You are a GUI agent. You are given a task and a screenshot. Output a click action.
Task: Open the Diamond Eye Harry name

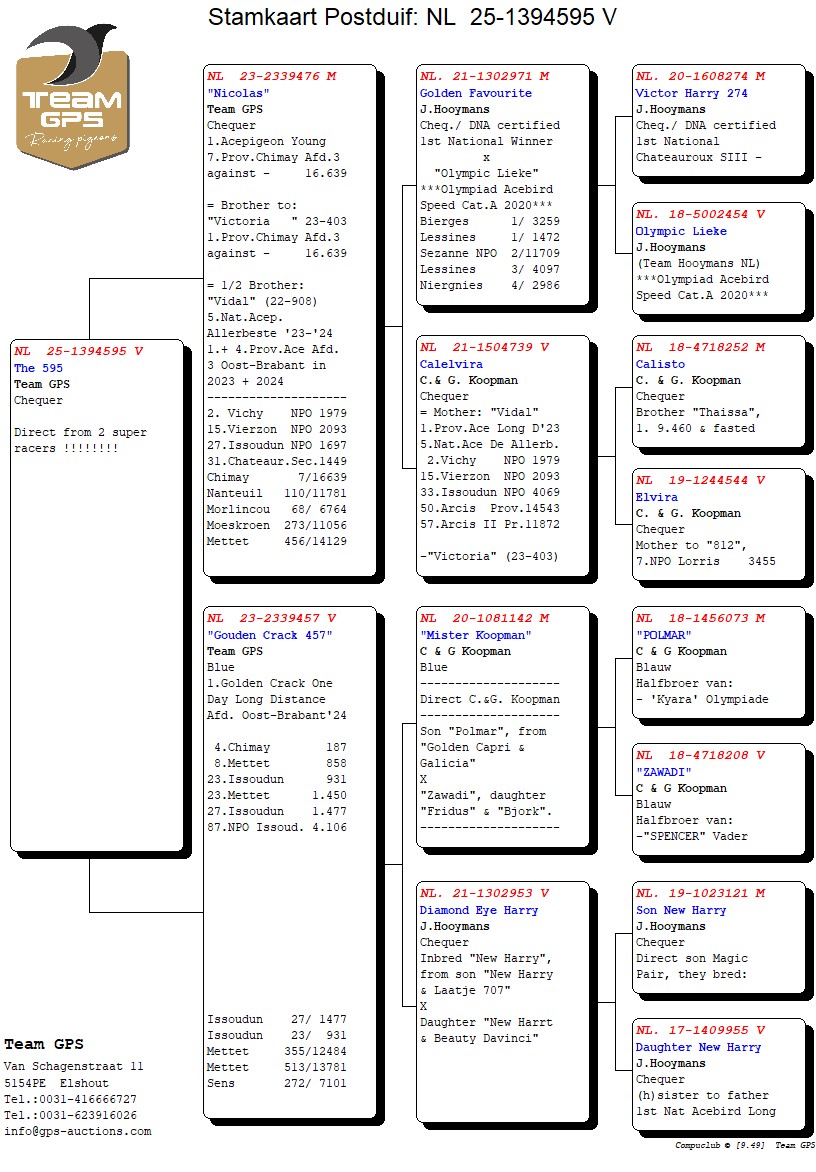(x=478, y=910)
